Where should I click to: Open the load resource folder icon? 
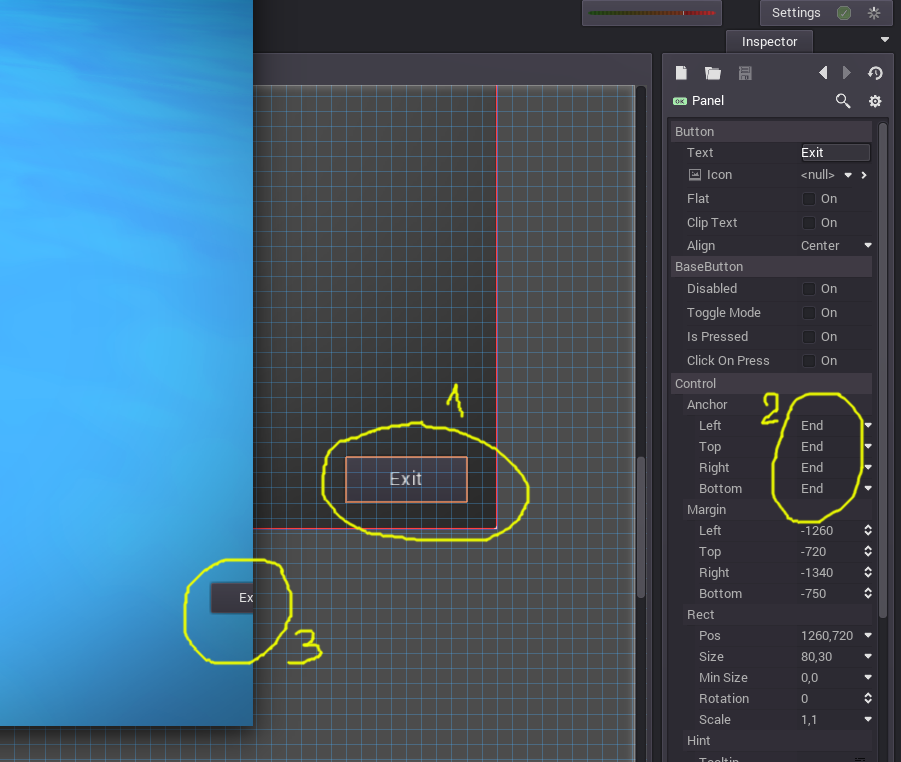pyautogui.click(x=712, y=72)
